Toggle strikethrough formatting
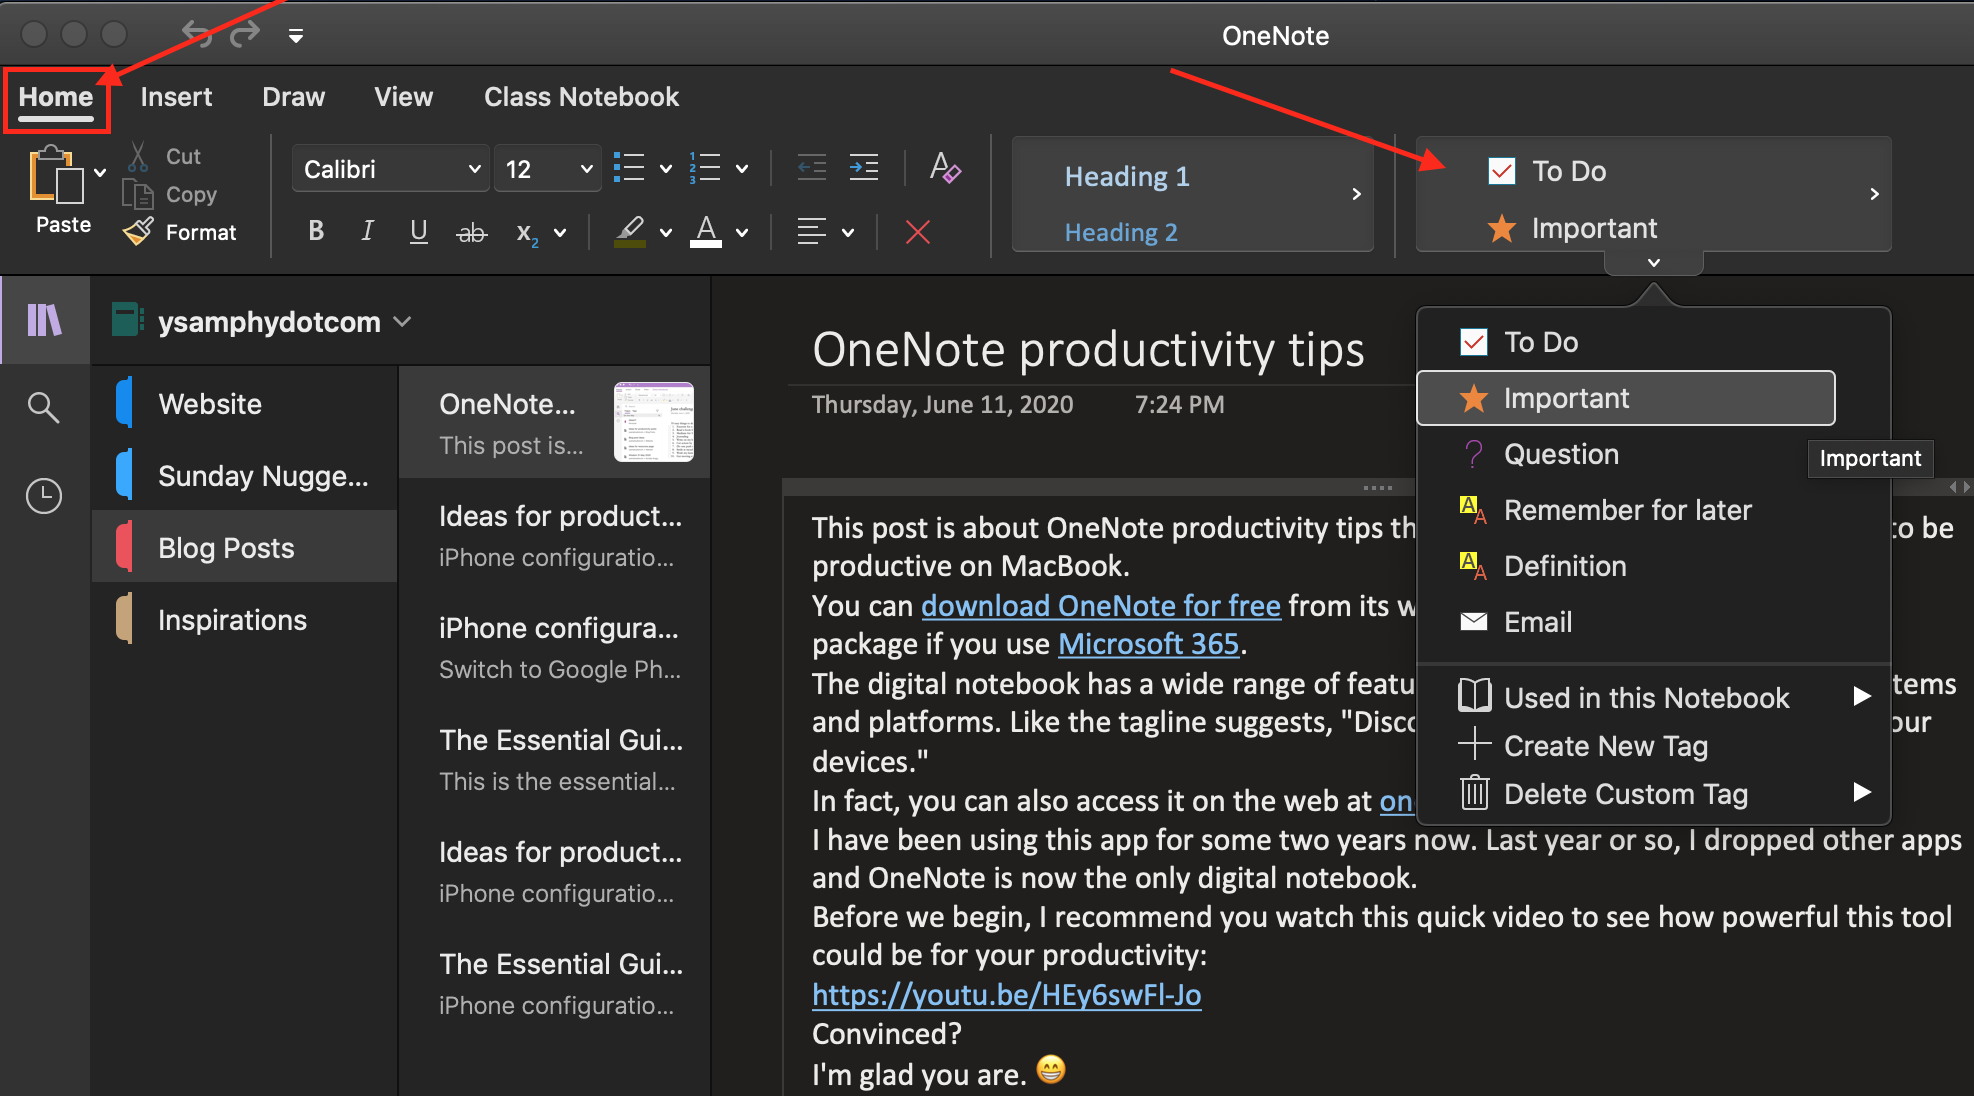 471,232
